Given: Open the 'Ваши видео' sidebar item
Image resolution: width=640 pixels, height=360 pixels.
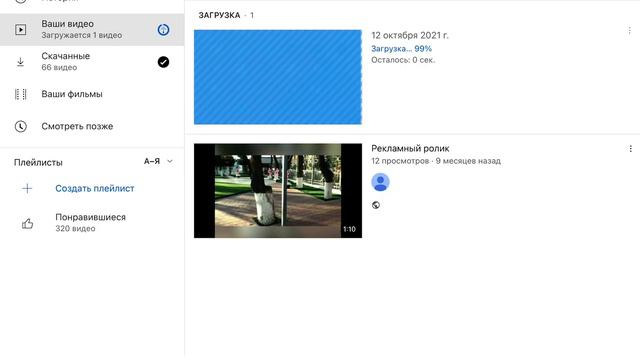Looking at the screenshot, I should pyautogui.click(x=92, y=29).
